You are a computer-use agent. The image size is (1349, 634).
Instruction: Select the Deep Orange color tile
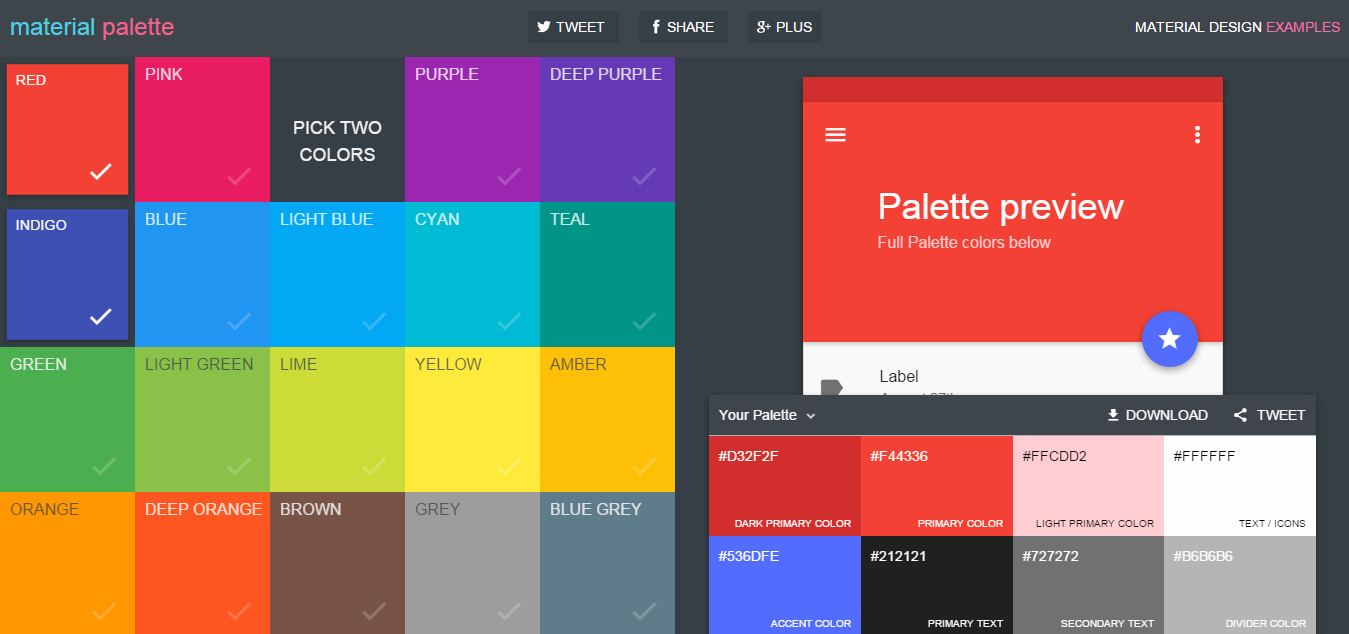(202, 563)
